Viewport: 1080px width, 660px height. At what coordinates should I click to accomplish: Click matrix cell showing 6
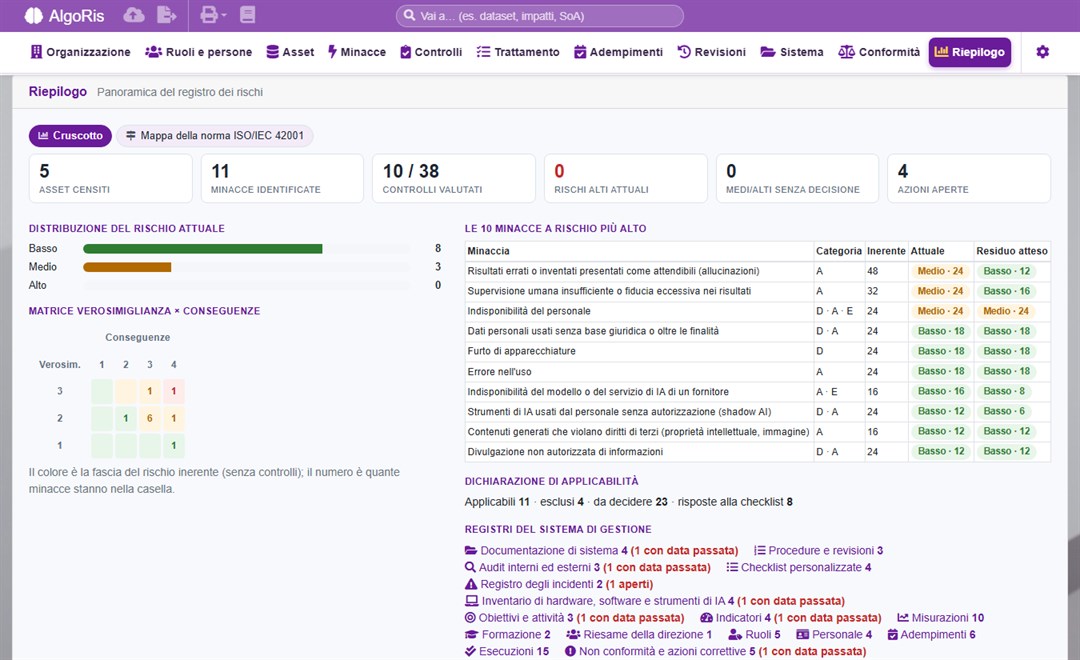[x=149, y=418]
